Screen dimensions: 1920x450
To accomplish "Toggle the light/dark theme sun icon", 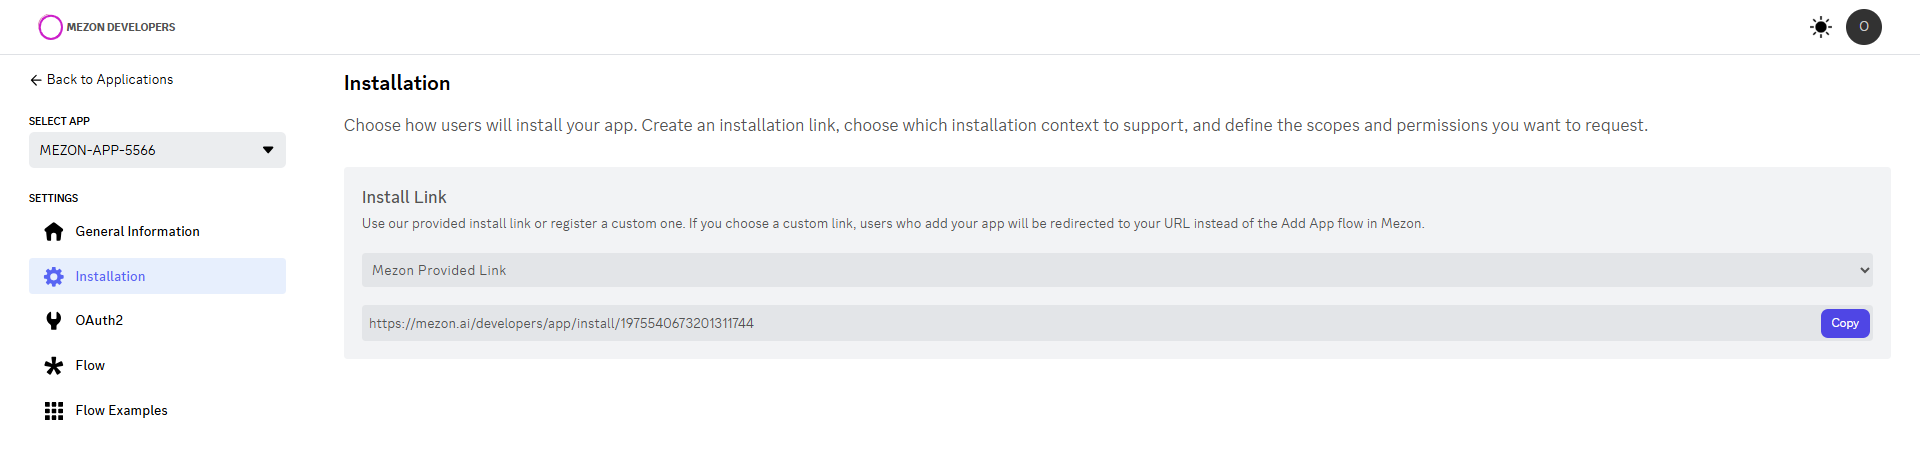I will [1821, 27].
